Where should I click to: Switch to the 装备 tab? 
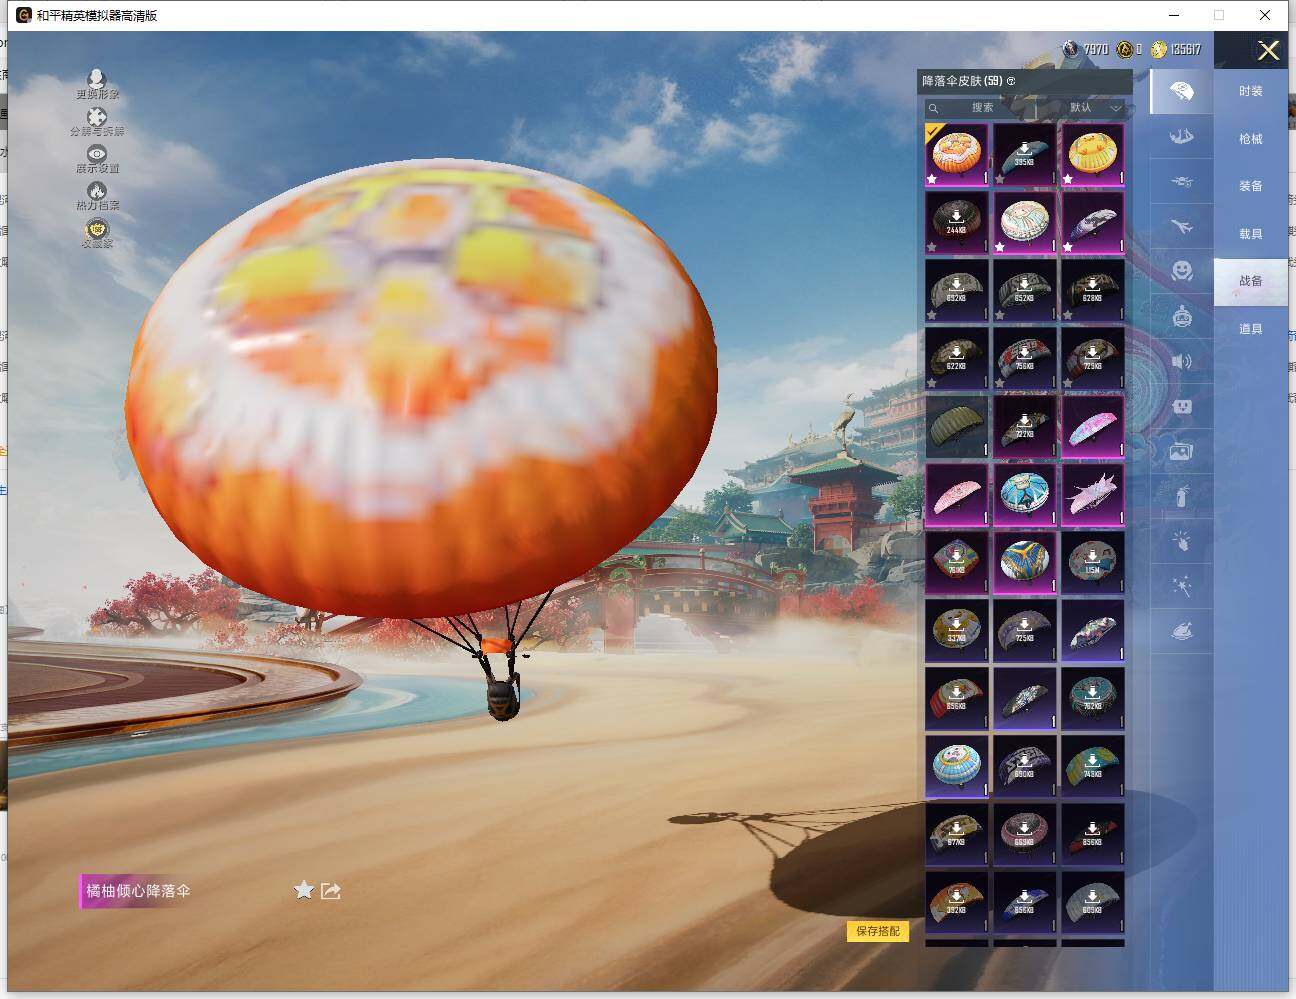click(1250, 186)
